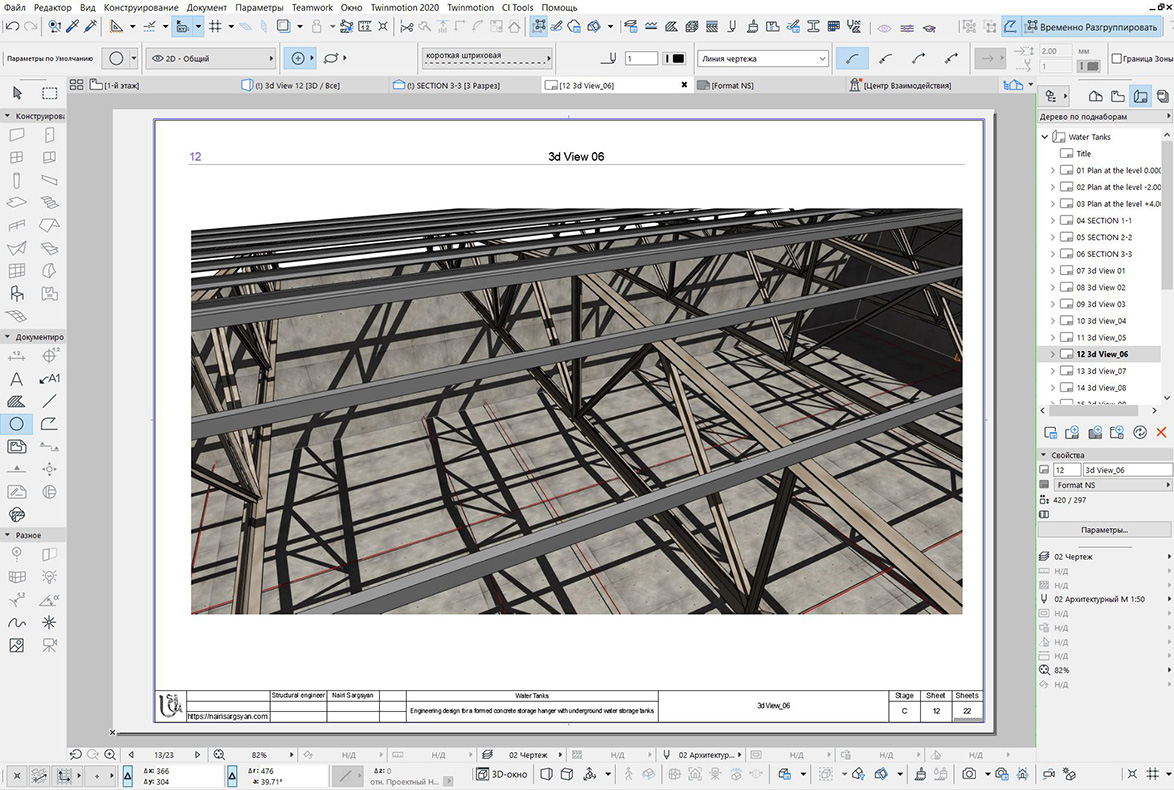Open Project Map icon in navigator

1095,96
